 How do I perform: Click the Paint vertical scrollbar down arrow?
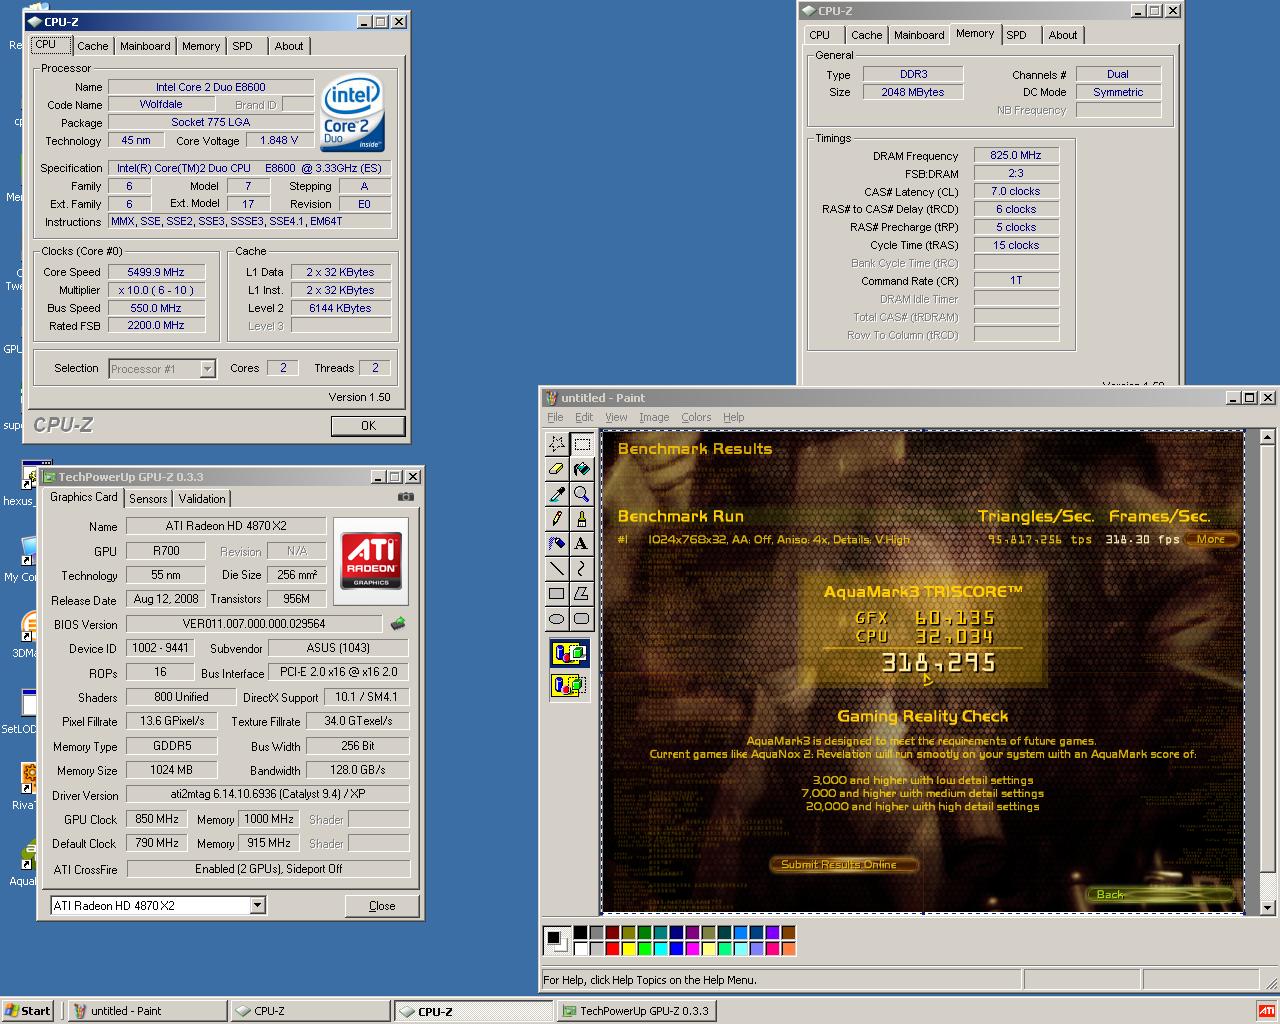click(1267, 907)
